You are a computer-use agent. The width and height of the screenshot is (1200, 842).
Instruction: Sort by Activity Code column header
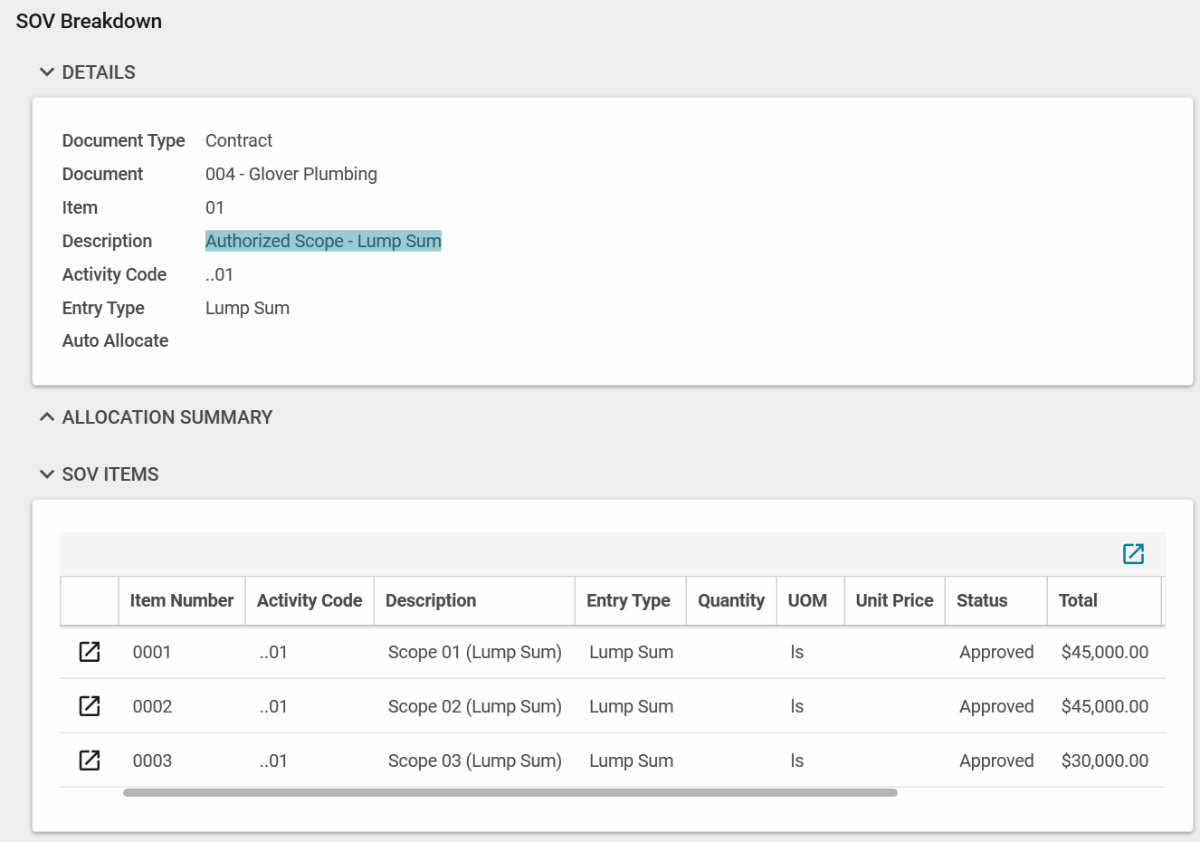click(x=309, y=600)
